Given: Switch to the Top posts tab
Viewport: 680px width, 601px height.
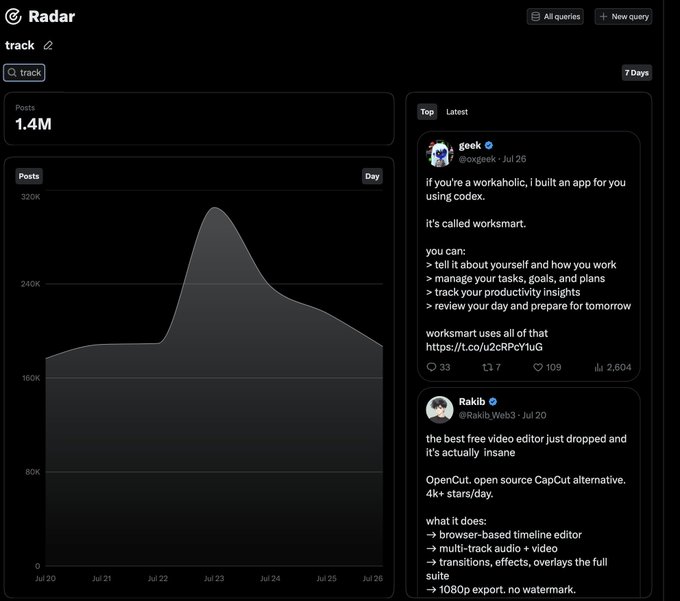Looking at the screenshot, I should point(427,112).
